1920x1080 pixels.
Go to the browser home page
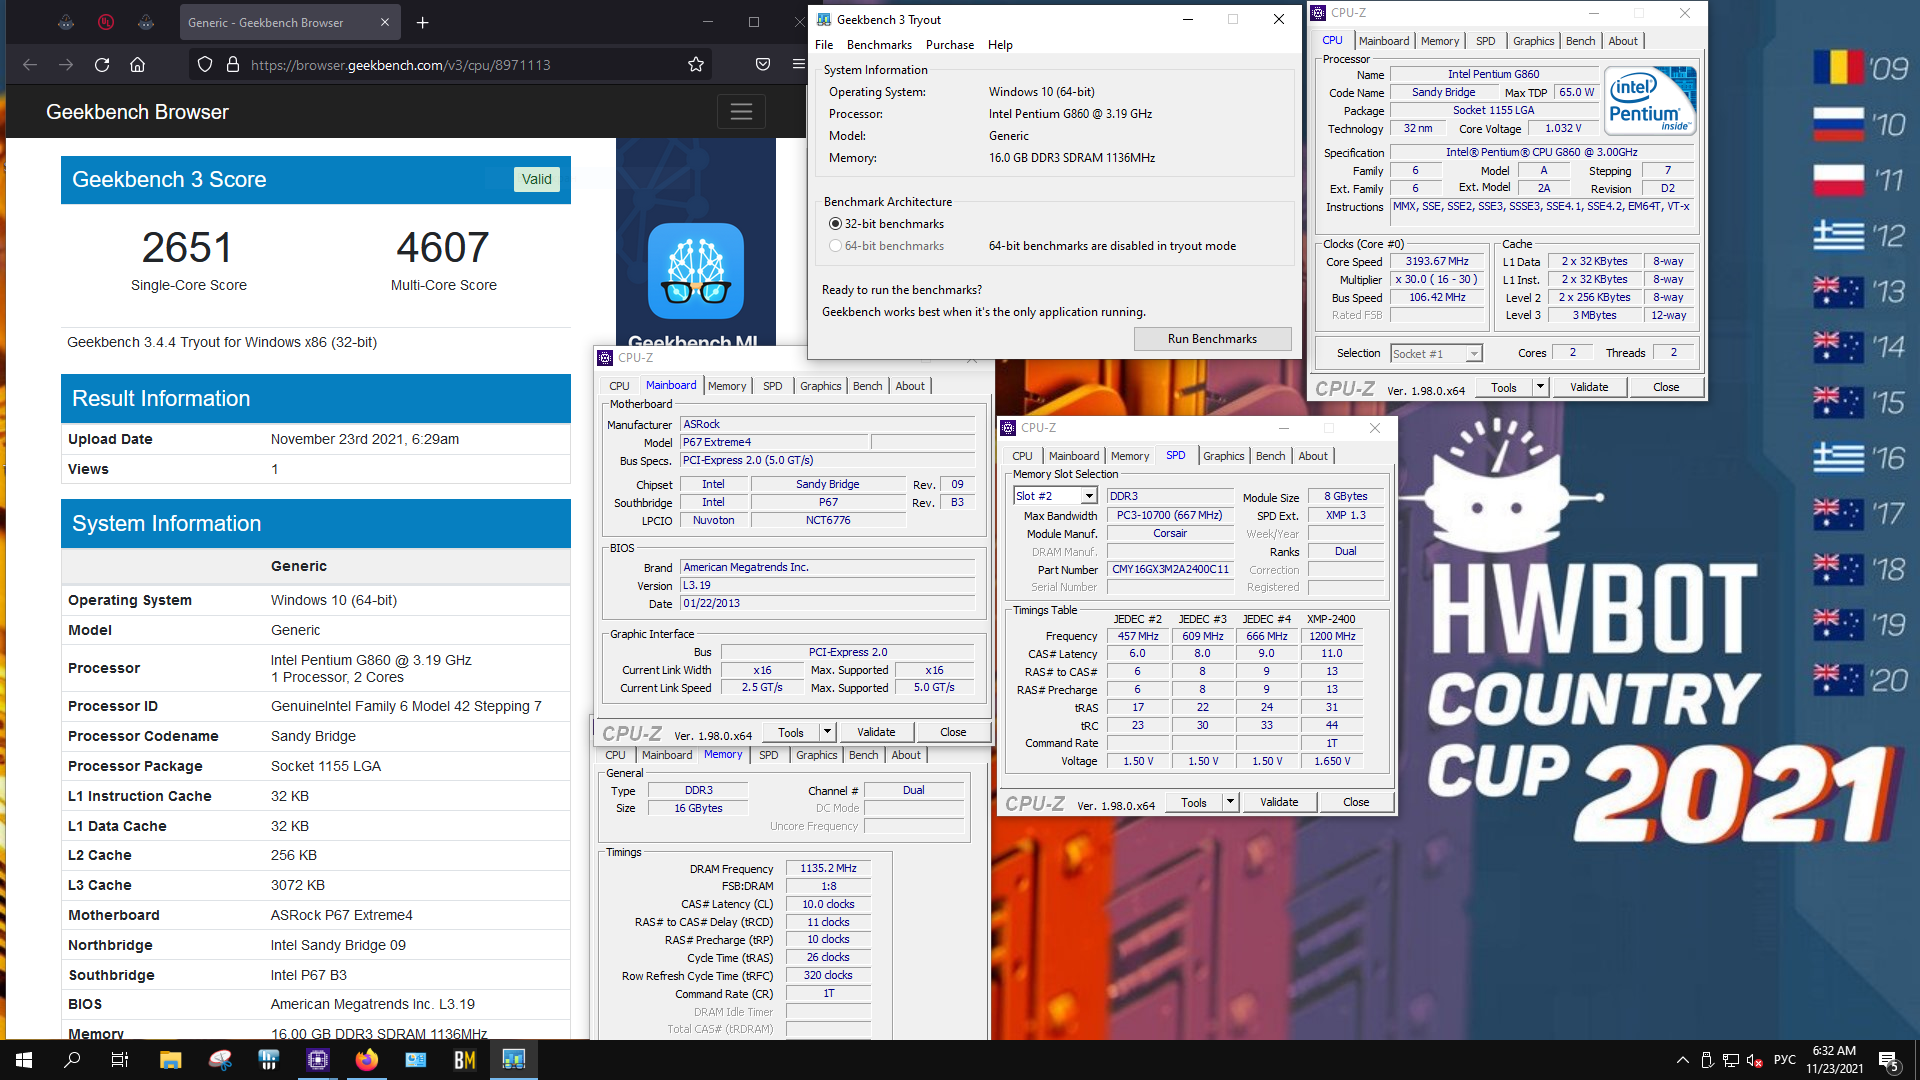(x=138, y=65)
